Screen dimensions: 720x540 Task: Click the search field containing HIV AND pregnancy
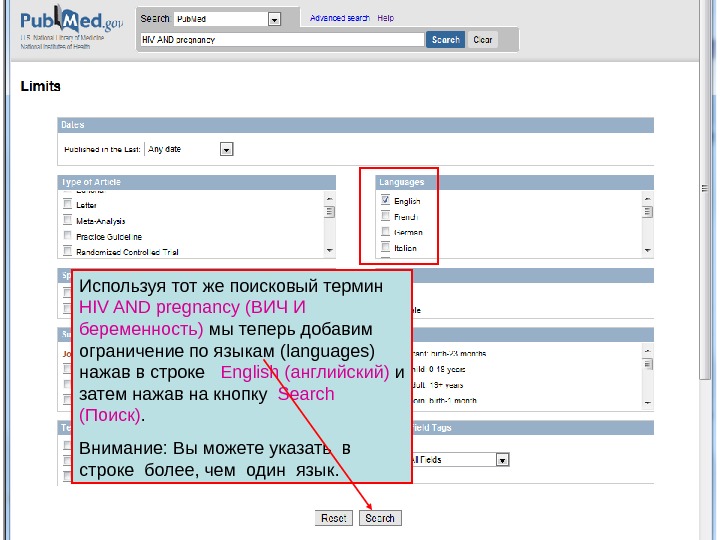point(282,40)
